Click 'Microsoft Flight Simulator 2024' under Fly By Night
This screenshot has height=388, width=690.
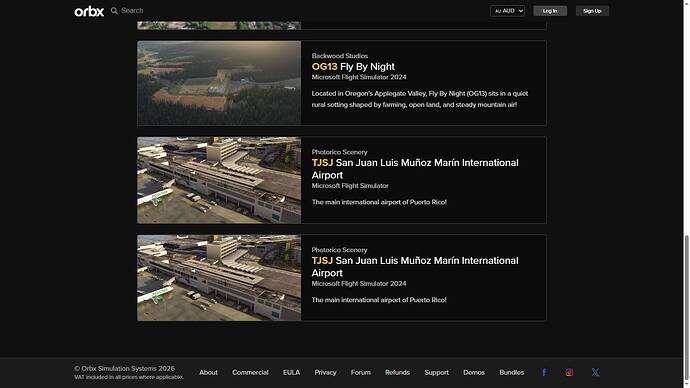click(359, 77)
